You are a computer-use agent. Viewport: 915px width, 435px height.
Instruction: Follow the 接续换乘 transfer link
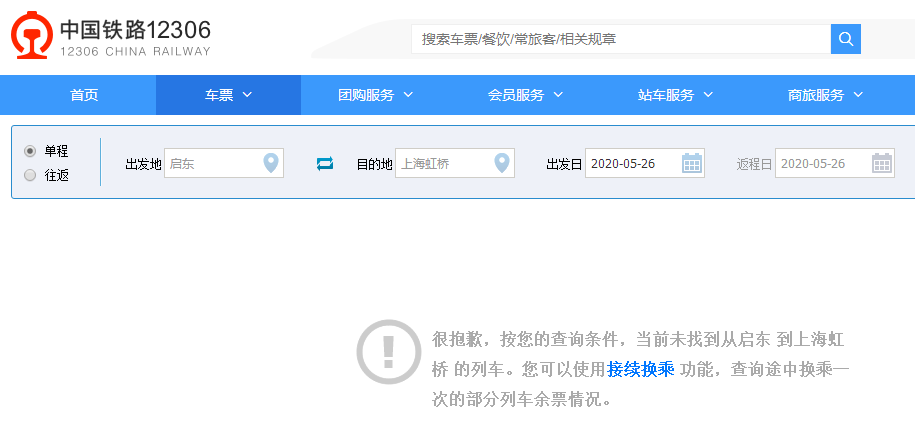click(x=641, y=370)
